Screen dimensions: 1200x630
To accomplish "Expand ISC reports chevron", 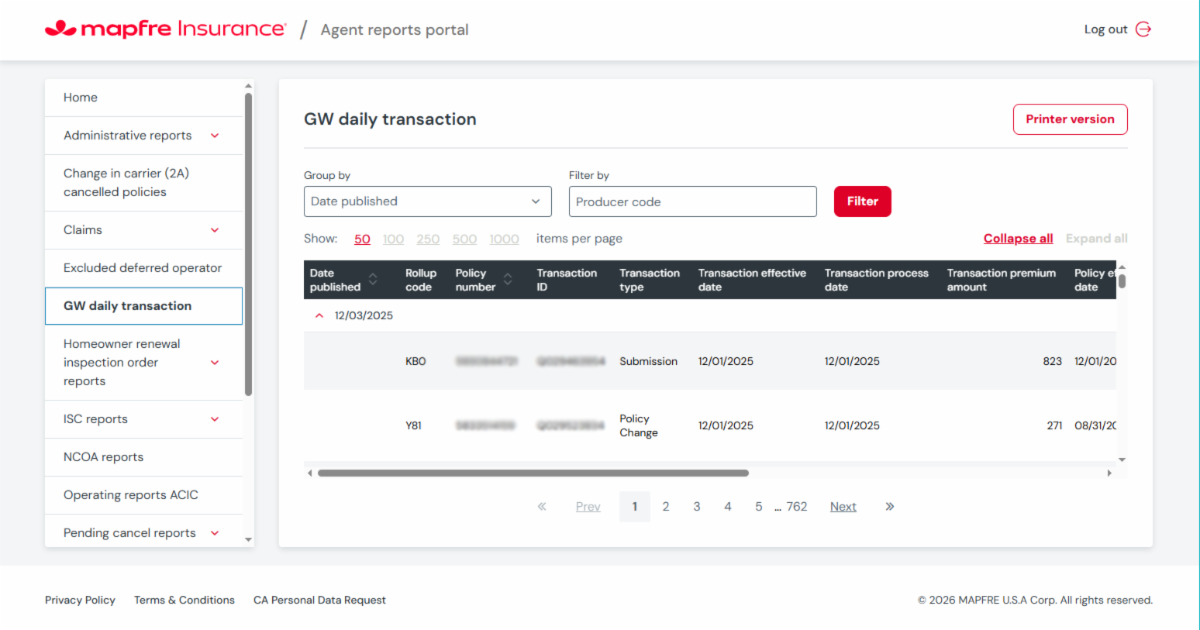I will [x=214, y=419].
